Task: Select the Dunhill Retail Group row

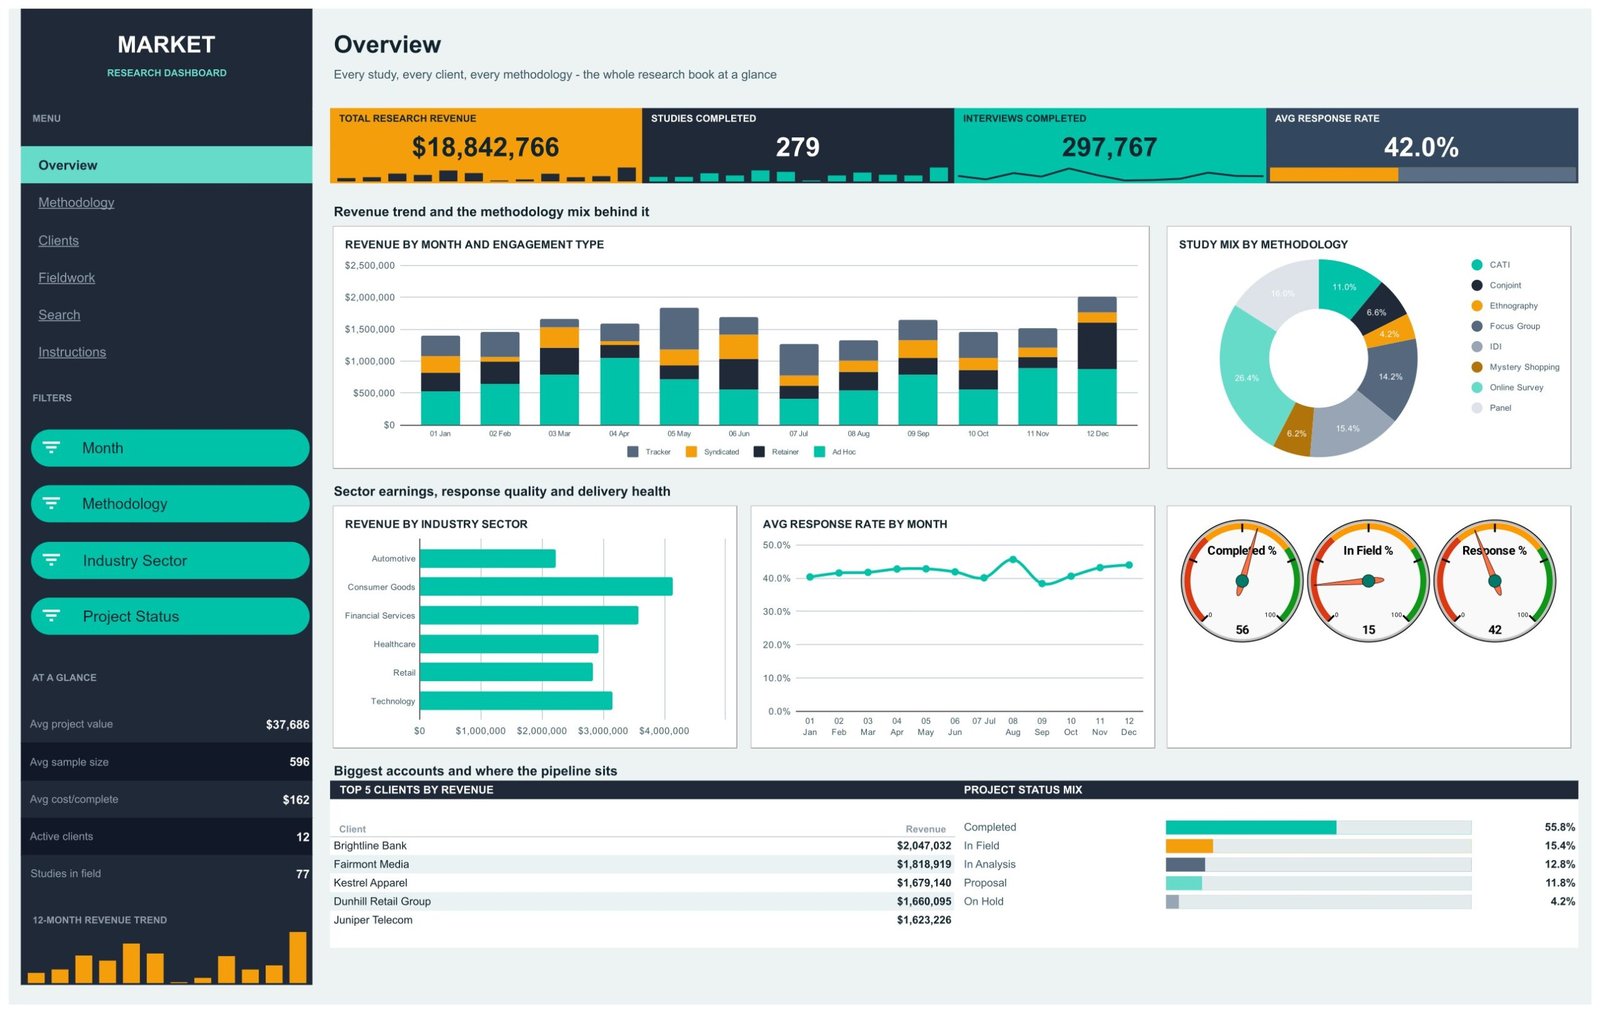Action: 642,901
